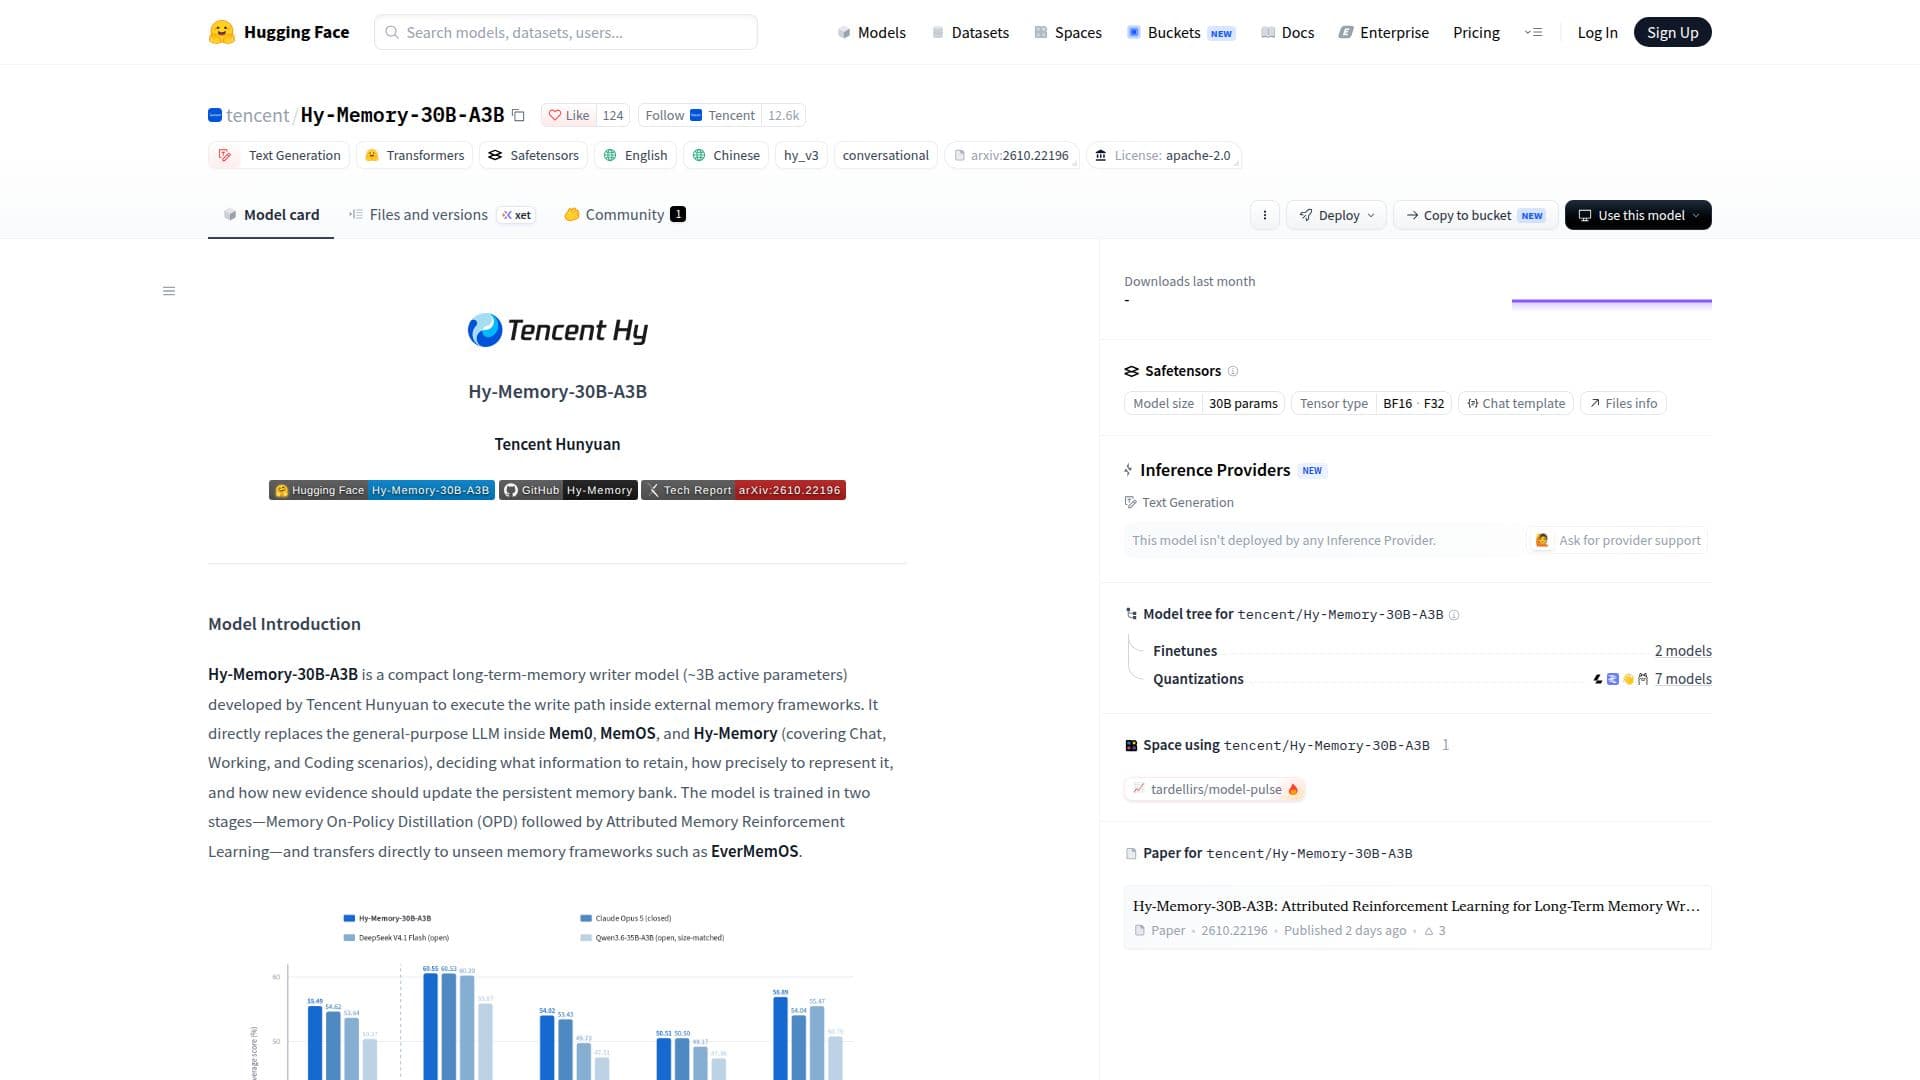
Task: Select the Model card tab
Action: 271,214
